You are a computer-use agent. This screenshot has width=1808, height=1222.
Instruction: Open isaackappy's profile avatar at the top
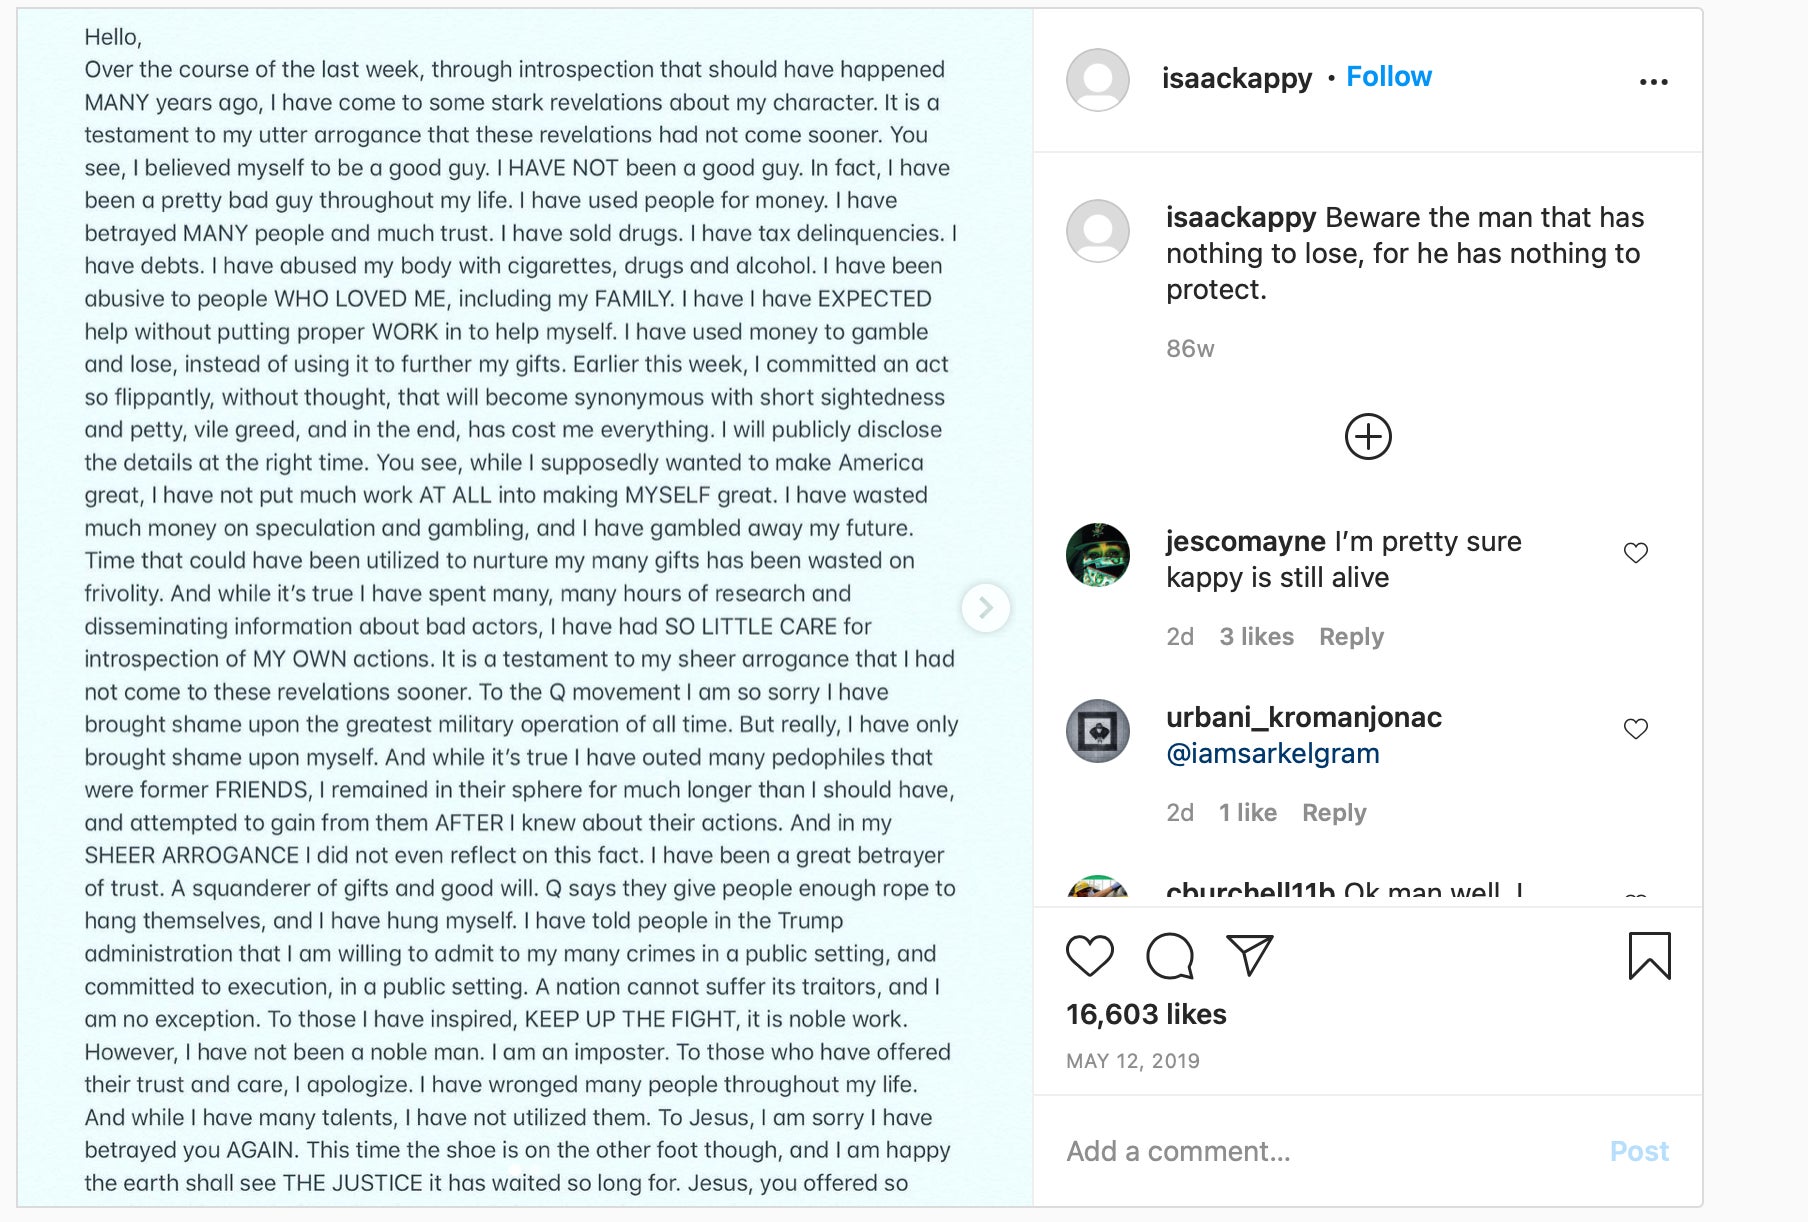pos(1097,80)
